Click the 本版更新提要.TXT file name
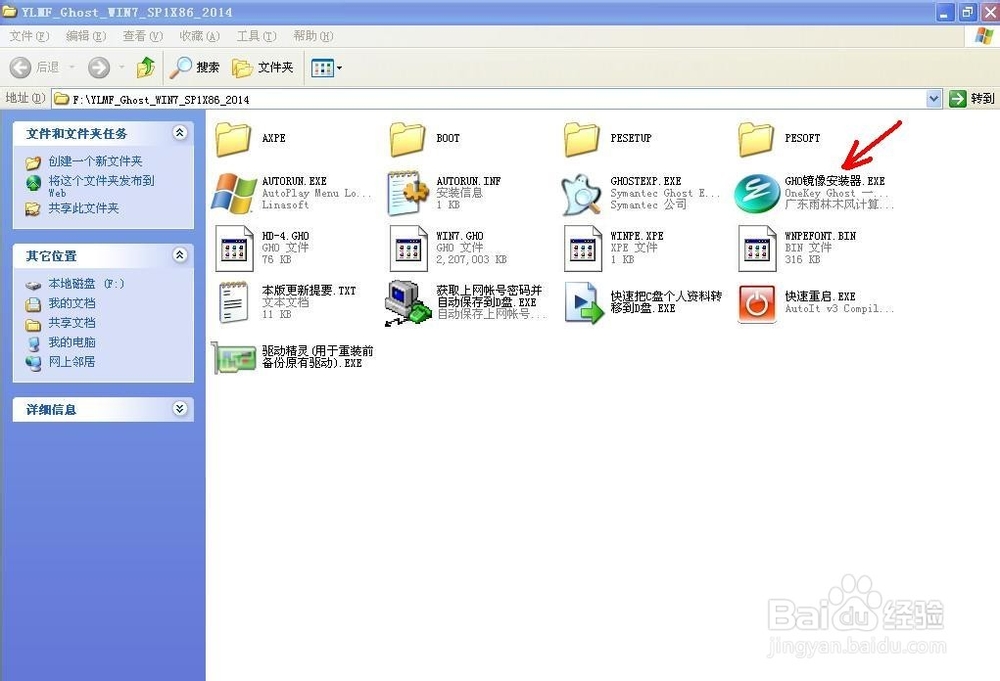 tap(309, 291)
